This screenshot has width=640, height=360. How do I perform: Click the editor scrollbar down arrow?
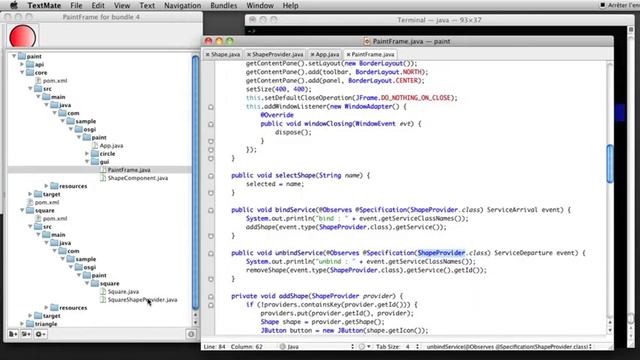(x=610, y=329)
